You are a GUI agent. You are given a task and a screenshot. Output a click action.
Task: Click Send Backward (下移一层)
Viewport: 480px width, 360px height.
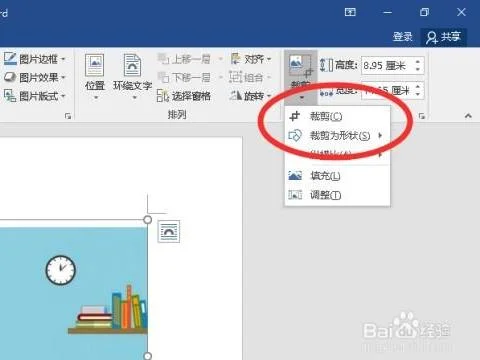[x=184, y=77]
